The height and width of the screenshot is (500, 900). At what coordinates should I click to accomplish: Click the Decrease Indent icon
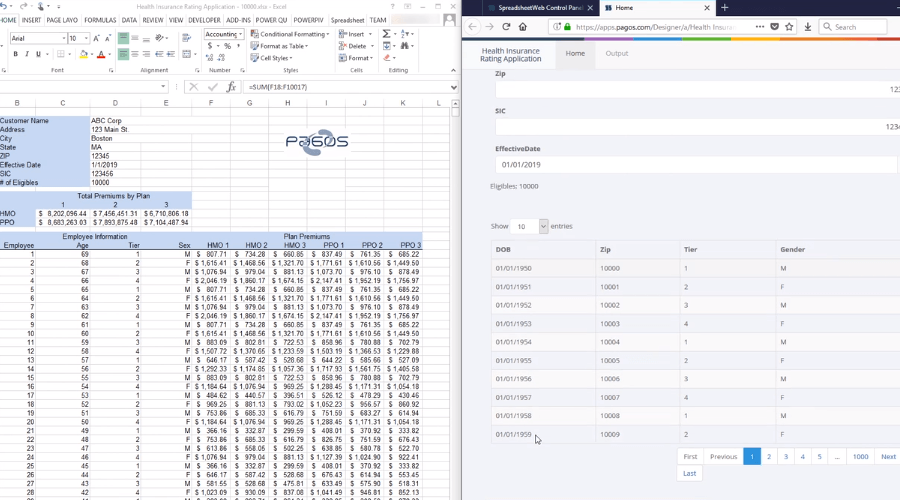click(x=159, y=54)
